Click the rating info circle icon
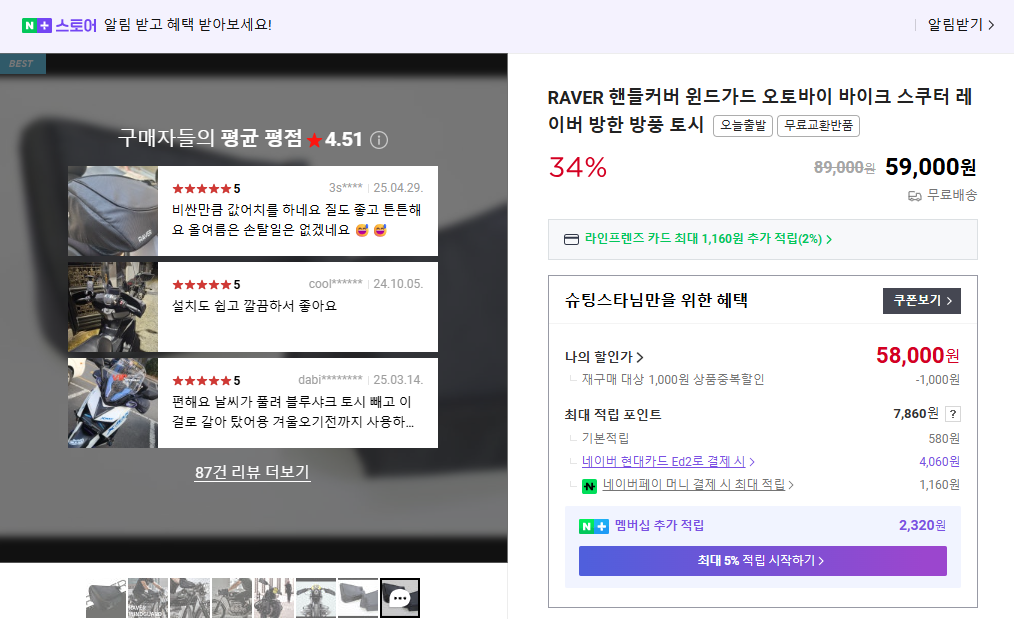The image size is (1014, 619). tap(379, 140)
